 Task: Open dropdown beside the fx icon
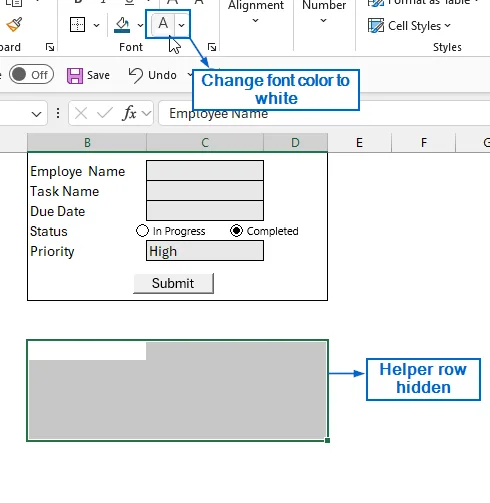point(146,114)
